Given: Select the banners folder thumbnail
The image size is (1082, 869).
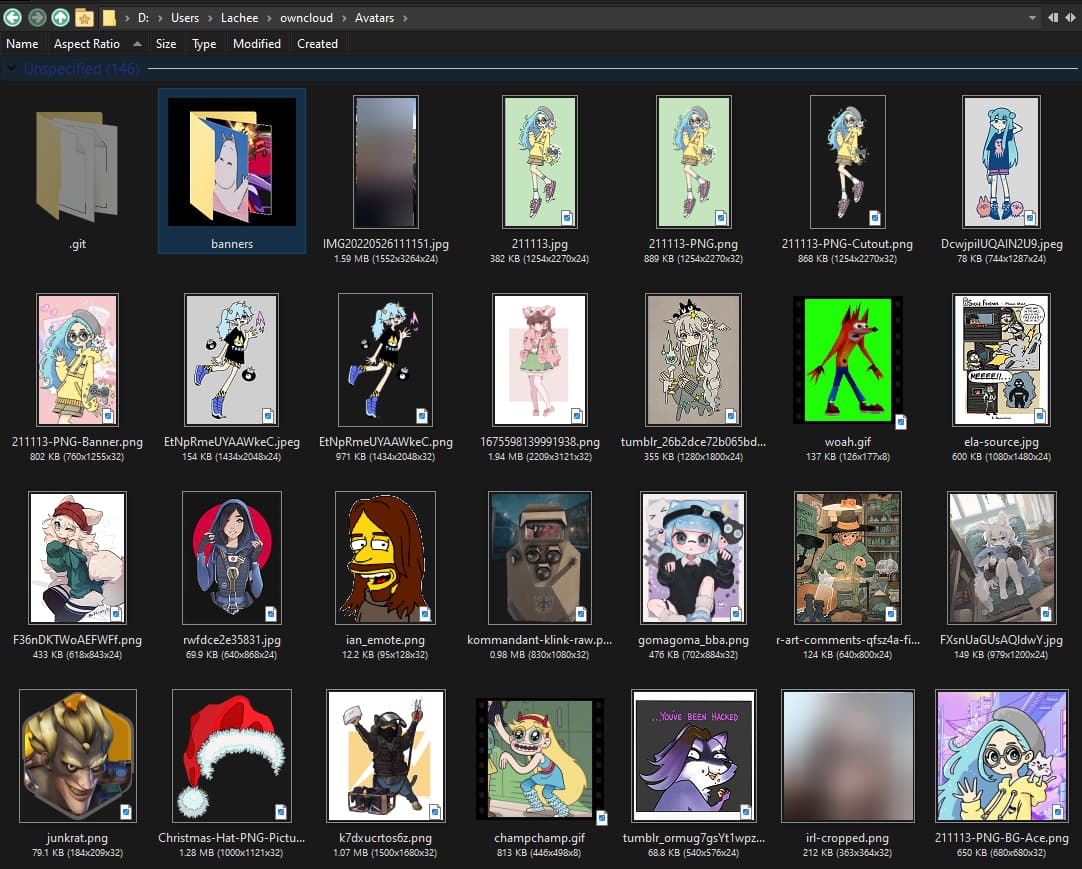Looking at the screenshot, I should coord(232,162).
